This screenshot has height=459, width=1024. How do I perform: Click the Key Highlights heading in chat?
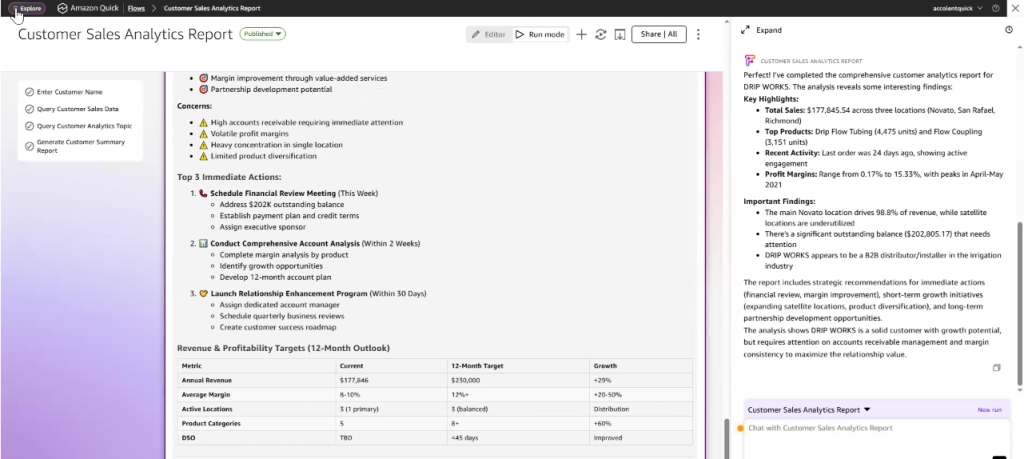[x=771, y=99]
